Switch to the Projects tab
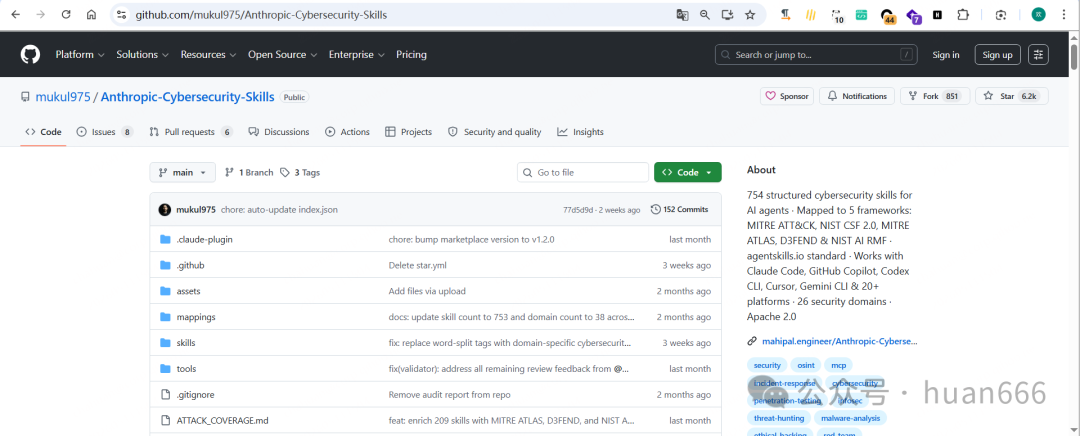1080x436 pixels. coord(408,132)
